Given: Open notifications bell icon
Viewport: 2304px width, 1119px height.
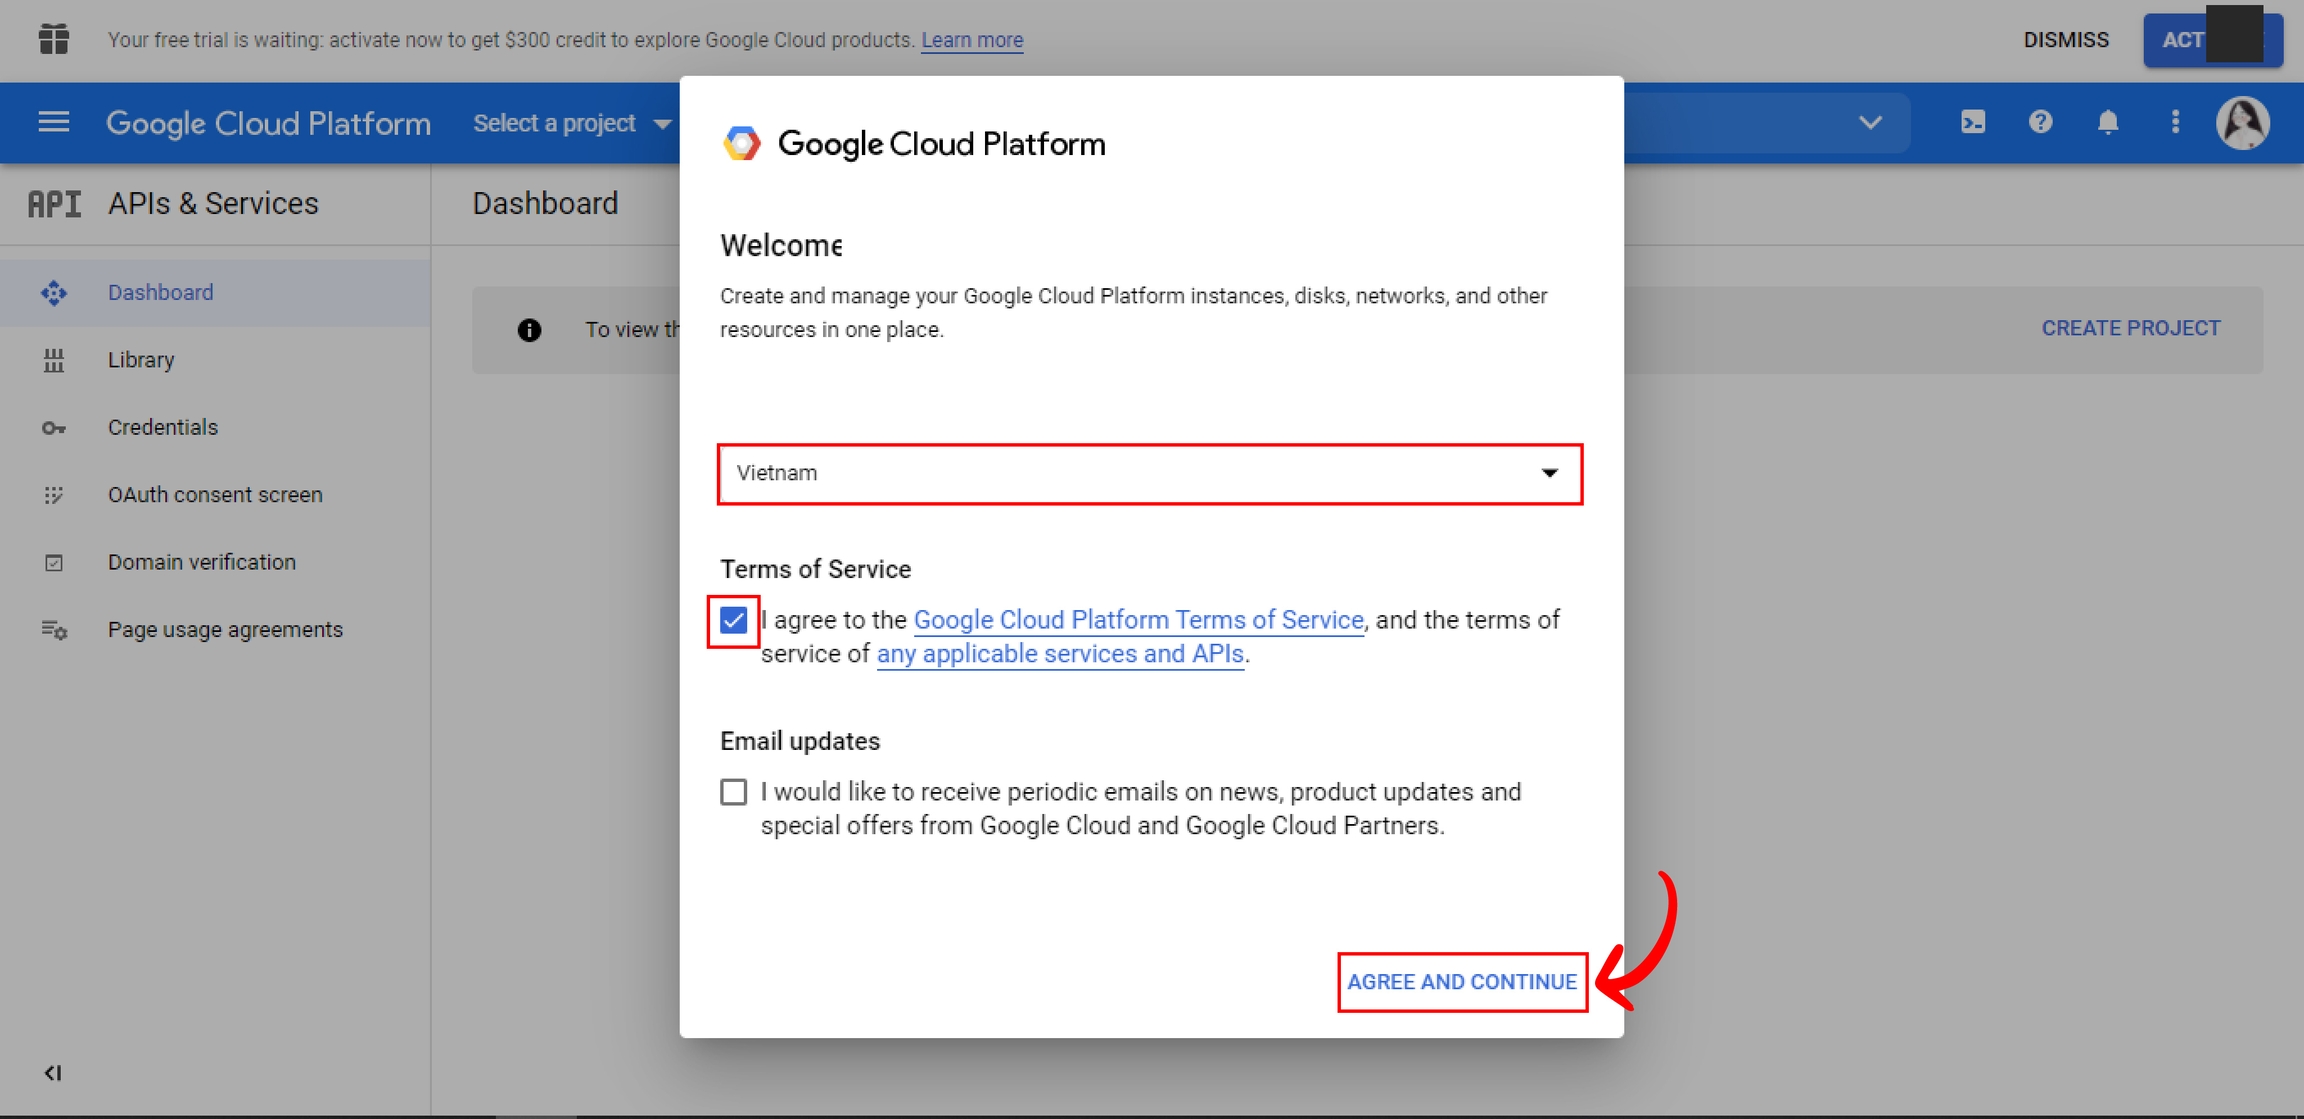Looking at the screenshot, I should tap(2107, 122).
